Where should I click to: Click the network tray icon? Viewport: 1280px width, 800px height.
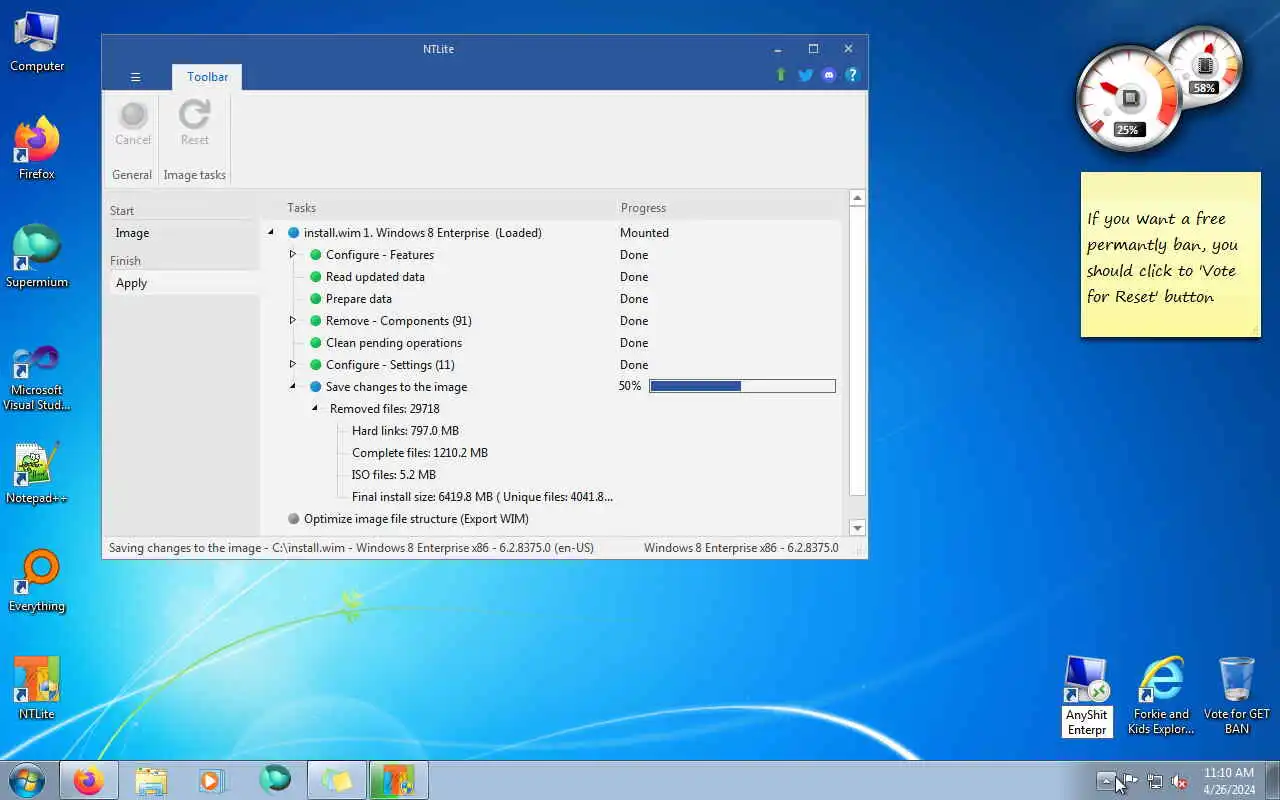(x=1155, y=781)
